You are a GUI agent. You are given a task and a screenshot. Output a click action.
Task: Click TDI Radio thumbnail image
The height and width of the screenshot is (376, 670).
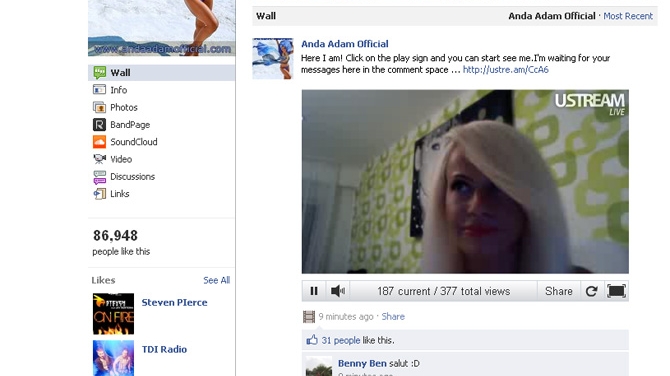tap(113, 358)
